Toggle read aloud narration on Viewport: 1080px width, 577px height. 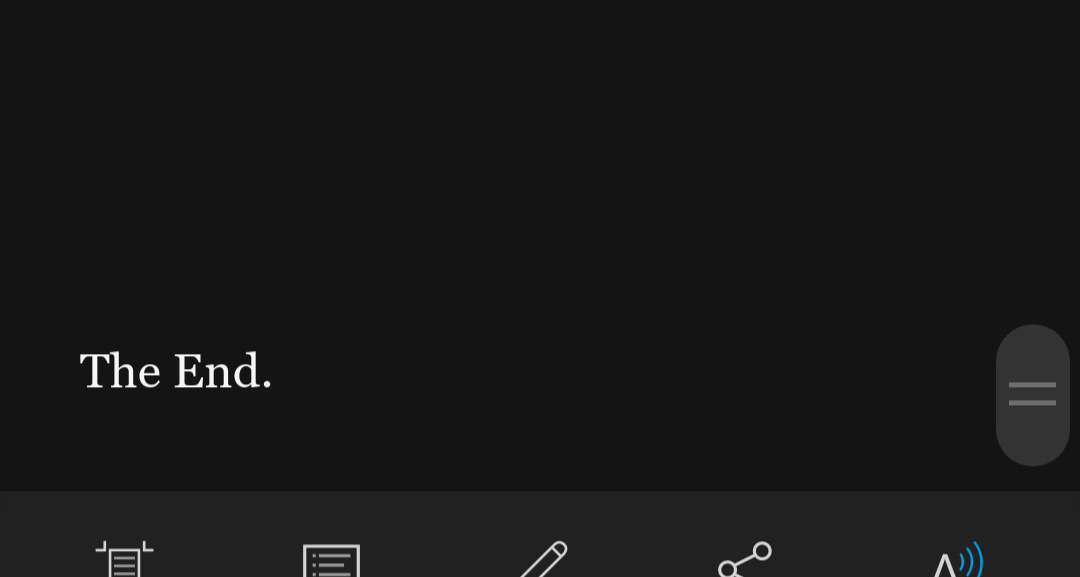pos(957,559)
